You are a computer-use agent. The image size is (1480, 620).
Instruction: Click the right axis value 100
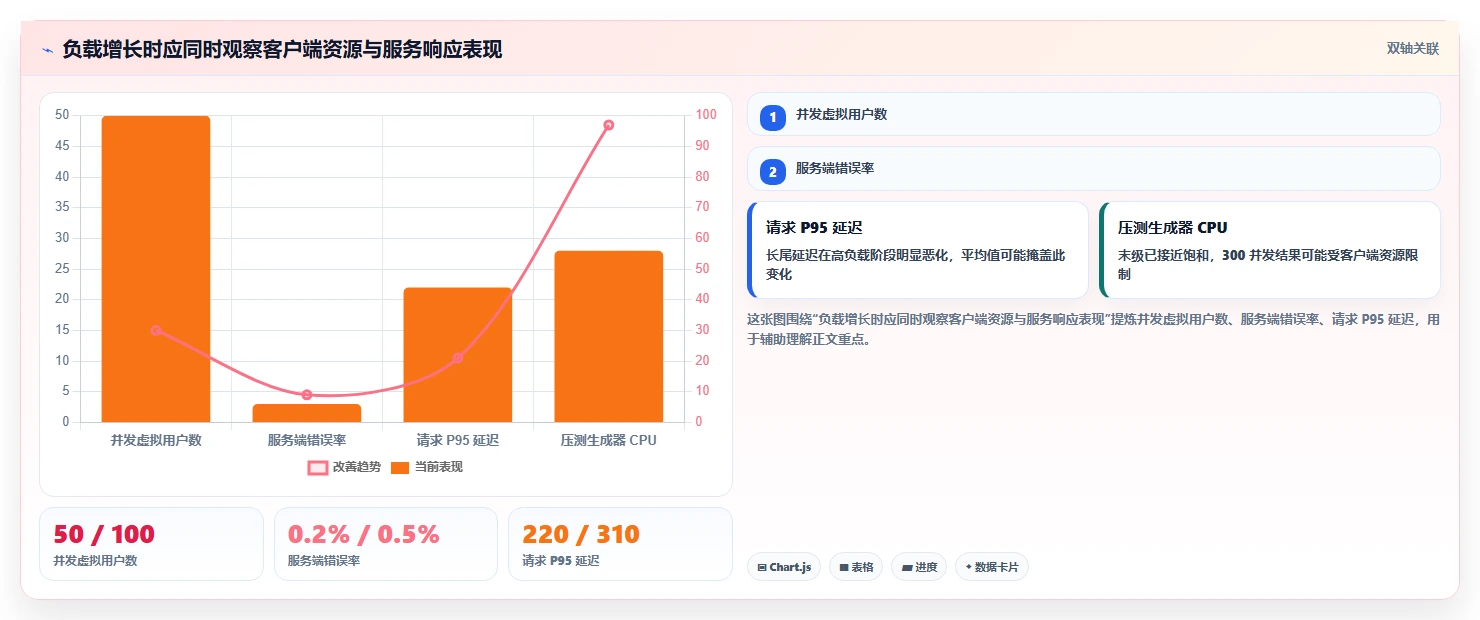tap(706, 115)
